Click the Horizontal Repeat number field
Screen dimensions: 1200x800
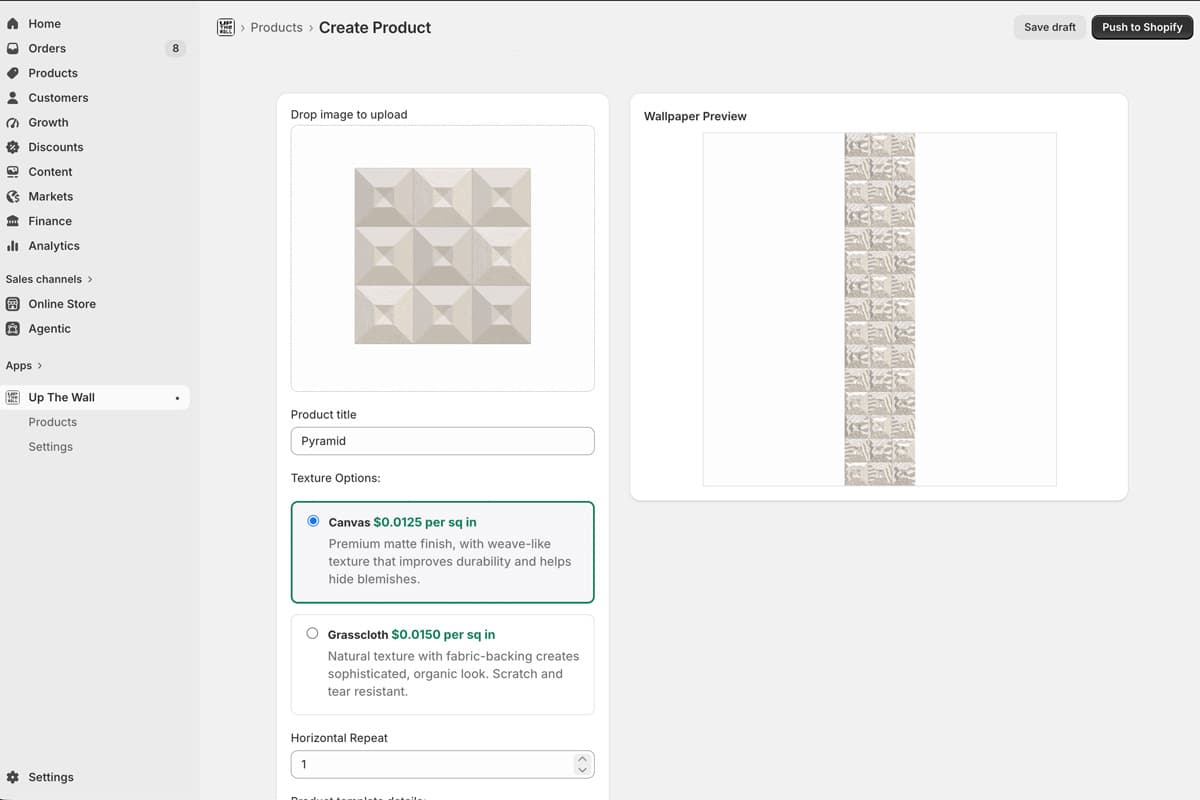[442, 764]
